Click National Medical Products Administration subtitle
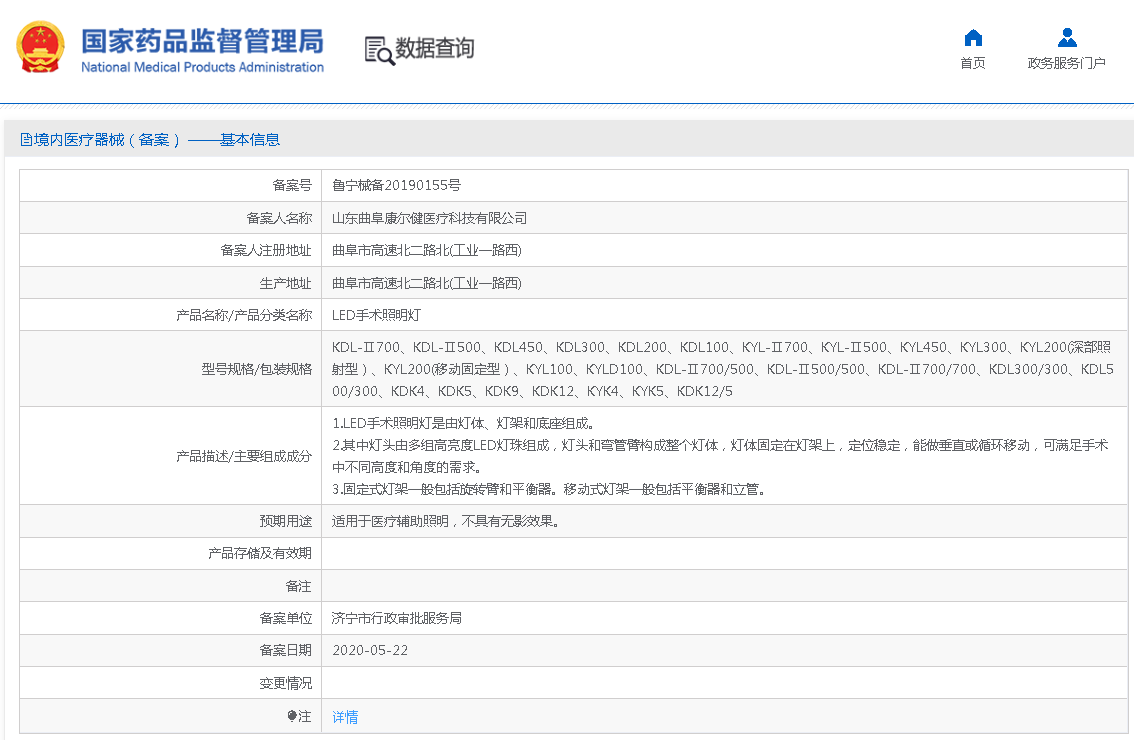This screenshot has width=1134, height=740. point(202,67)
